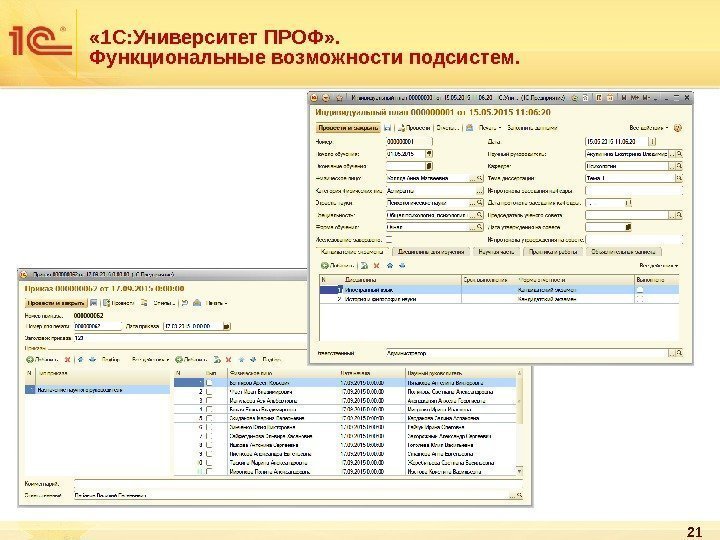Viewport: 720px width, 540px height.
Task: Click the printer icon in the Individual plan toolbar
Action: [469, 128]
